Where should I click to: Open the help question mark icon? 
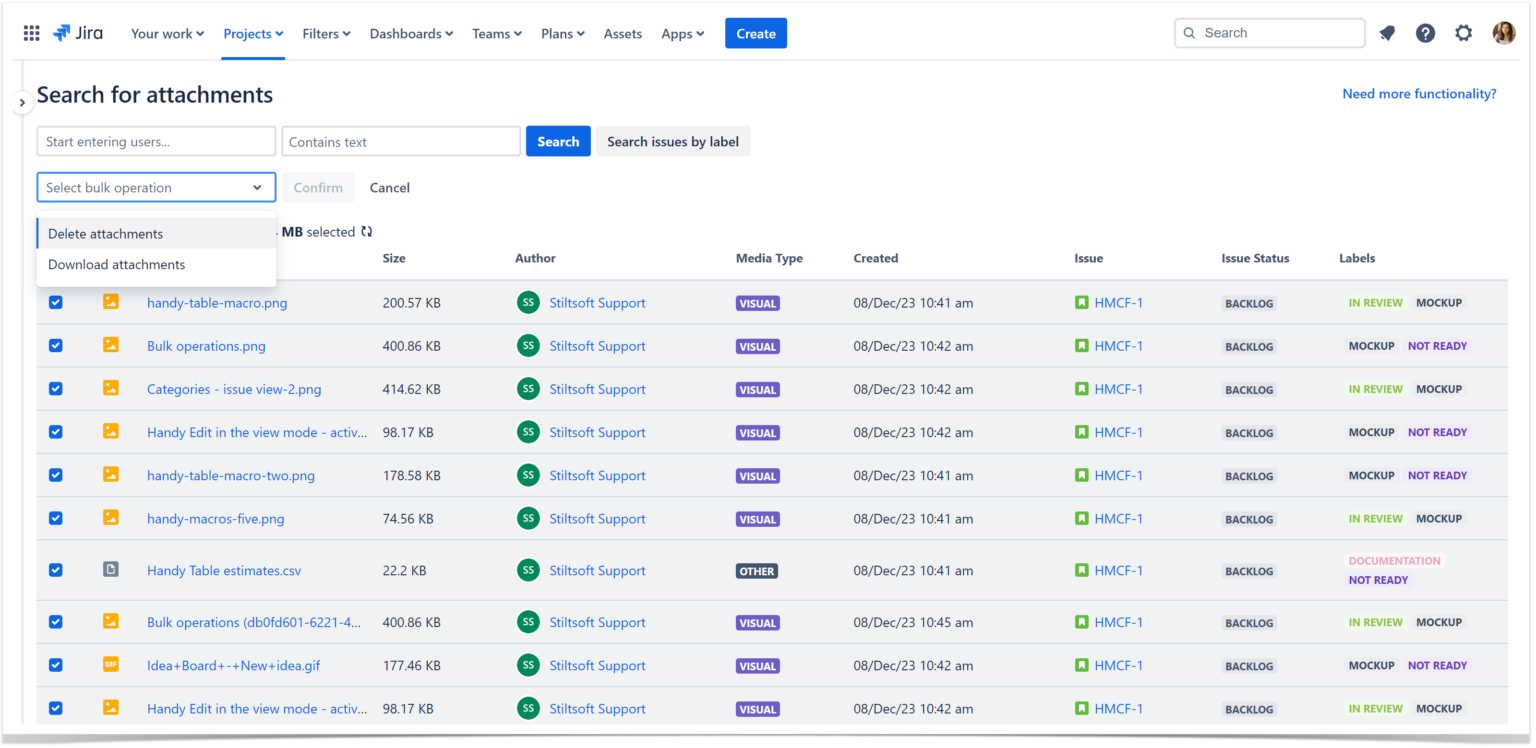pyautogui.click(x=1425, y=32)
